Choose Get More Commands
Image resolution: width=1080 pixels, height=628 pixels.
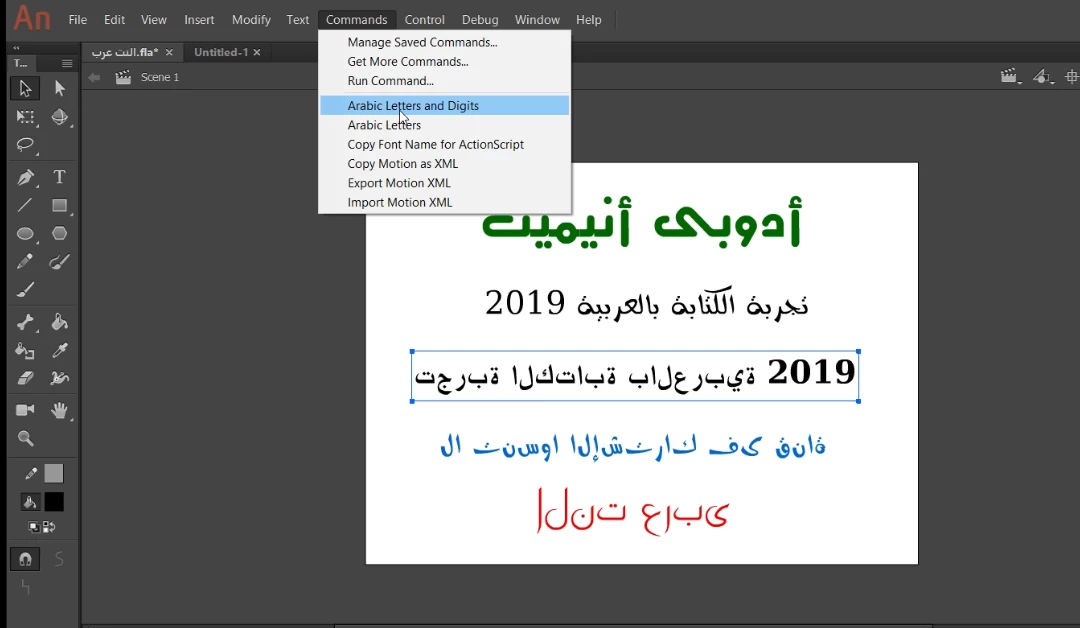(x=445, y=61)
